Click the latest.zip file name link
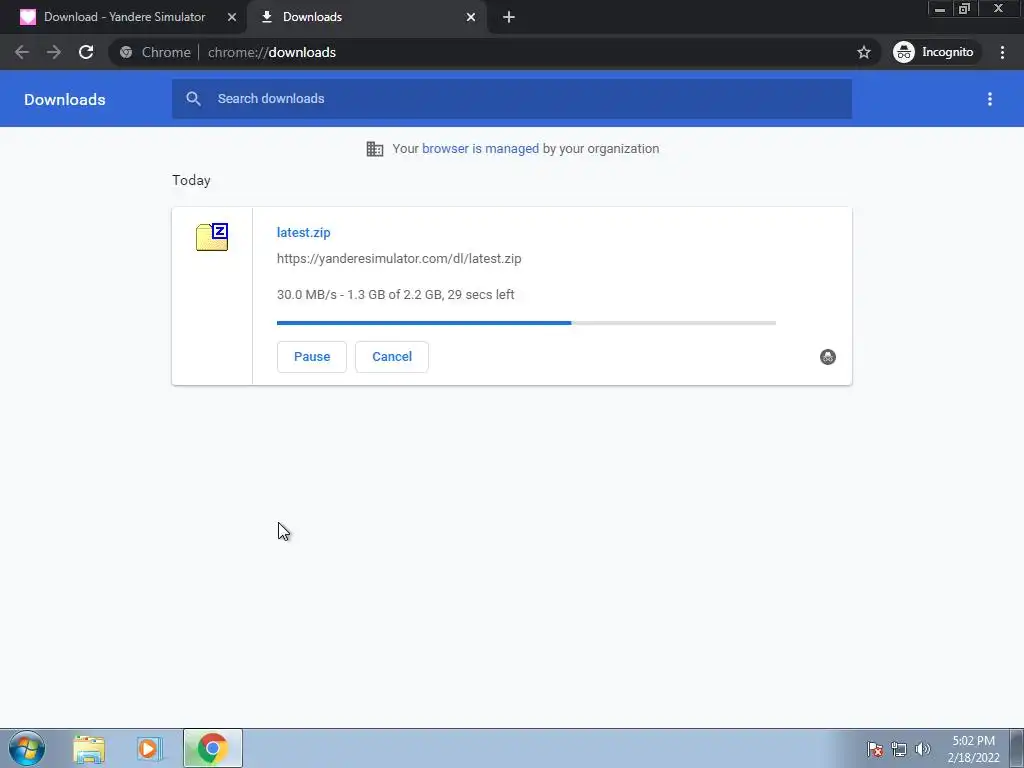The image size is (1024, 768). coord(304,232)
